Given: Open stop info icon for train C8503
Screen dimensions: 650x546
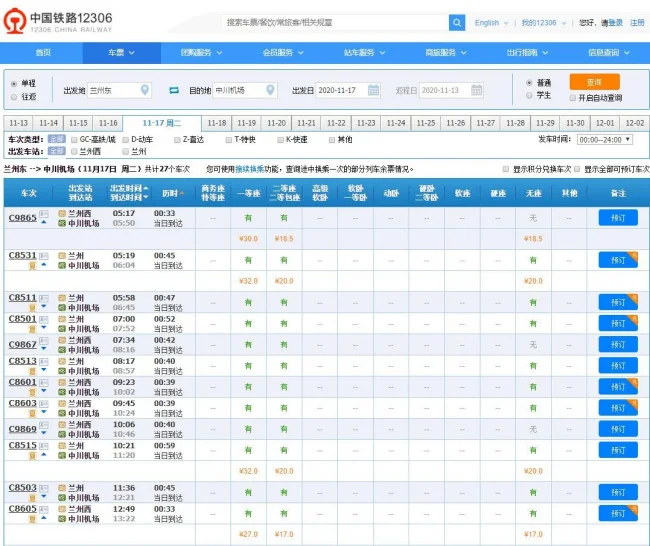Looking at the screenshot, I should point(44,489).
